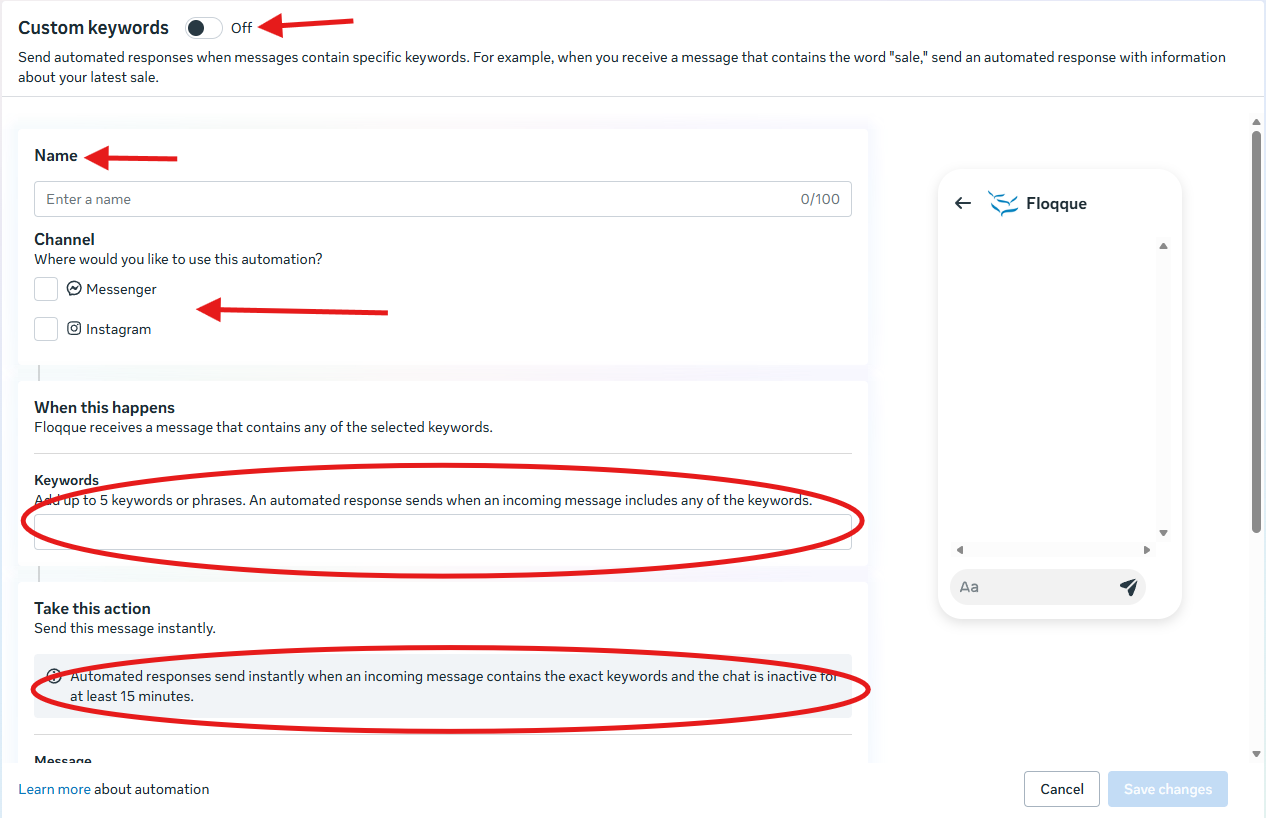Click the send paper plane icon

(1129, 587)
